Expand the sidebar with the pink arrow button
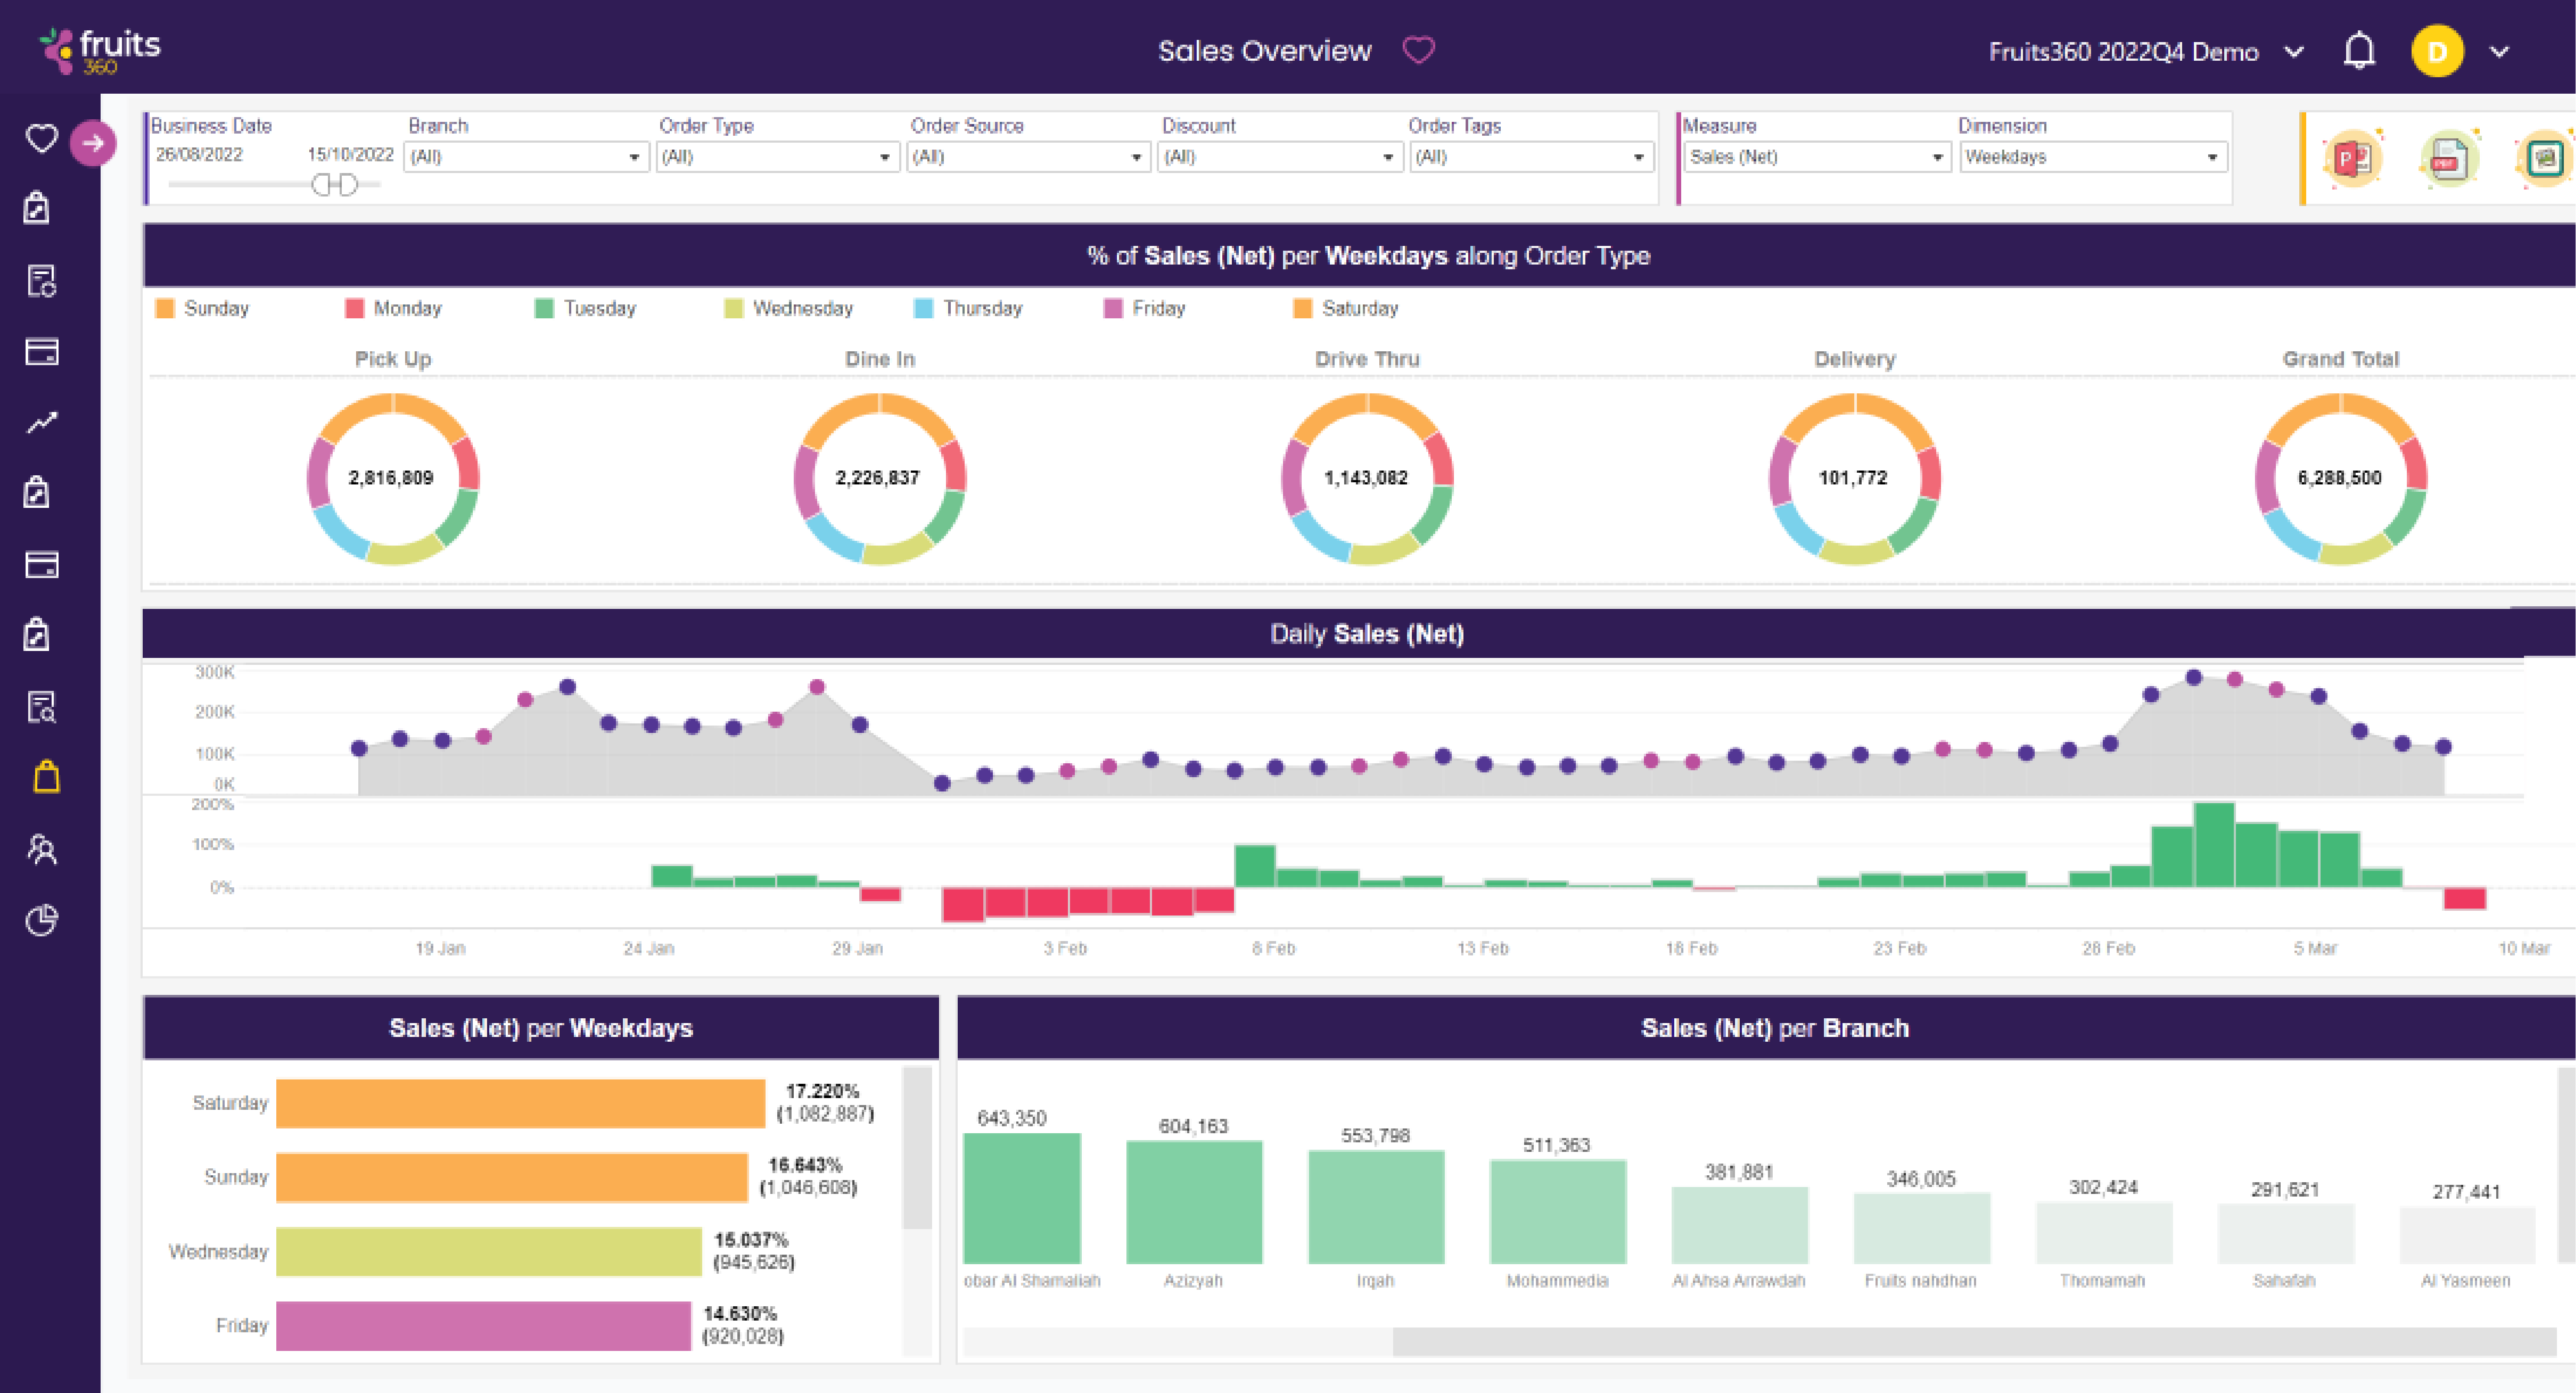2576x1393 pixels. point(93,143)
